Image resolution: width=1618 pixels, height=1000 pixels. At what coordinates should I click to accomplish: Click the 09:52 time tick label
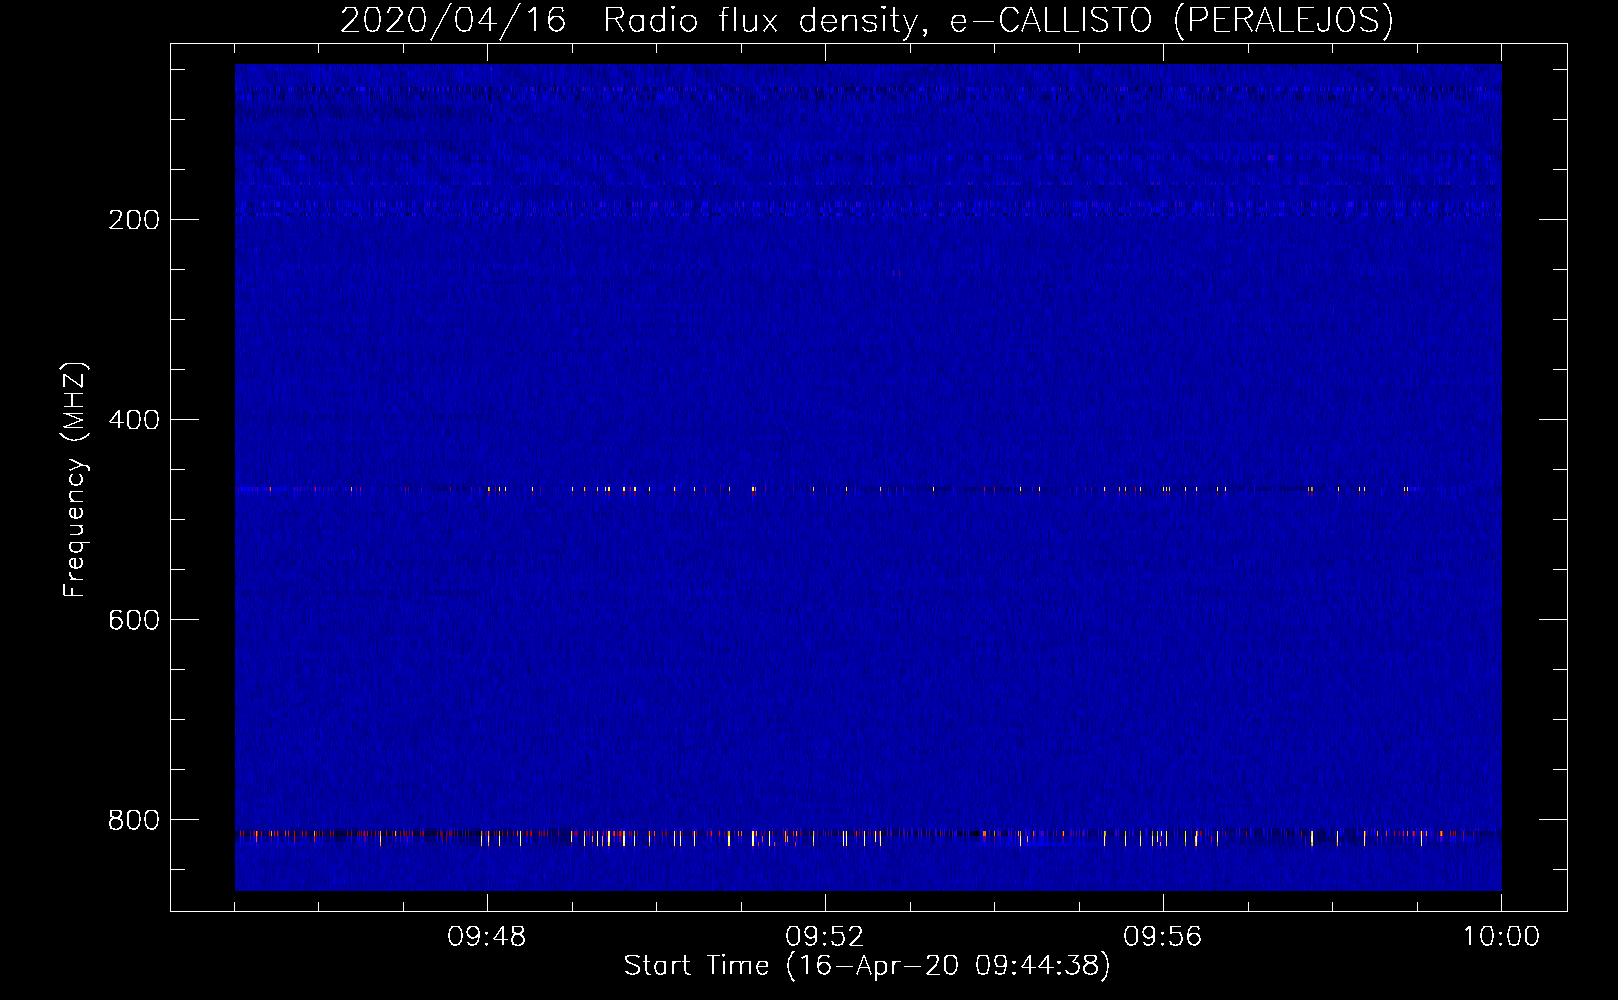[x=825, y=937]
